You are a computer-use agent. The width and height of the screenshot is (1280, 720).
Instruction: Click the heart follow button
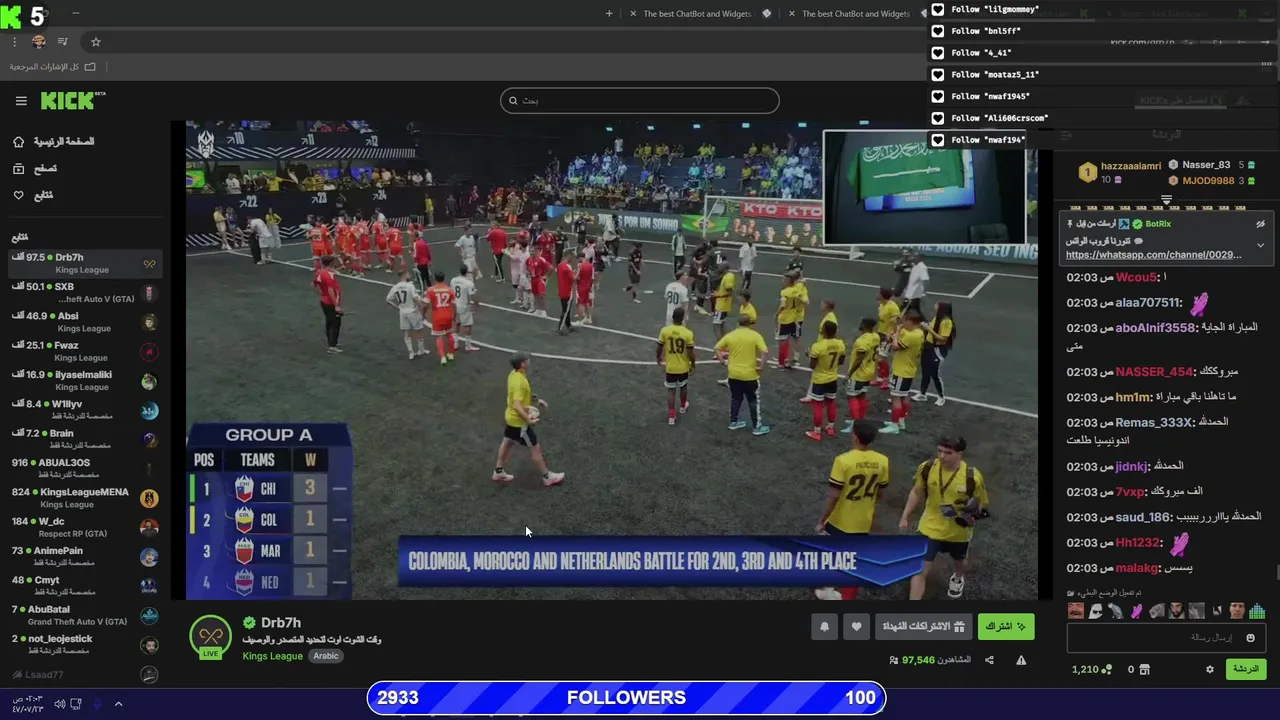click(x=856, y=627)
